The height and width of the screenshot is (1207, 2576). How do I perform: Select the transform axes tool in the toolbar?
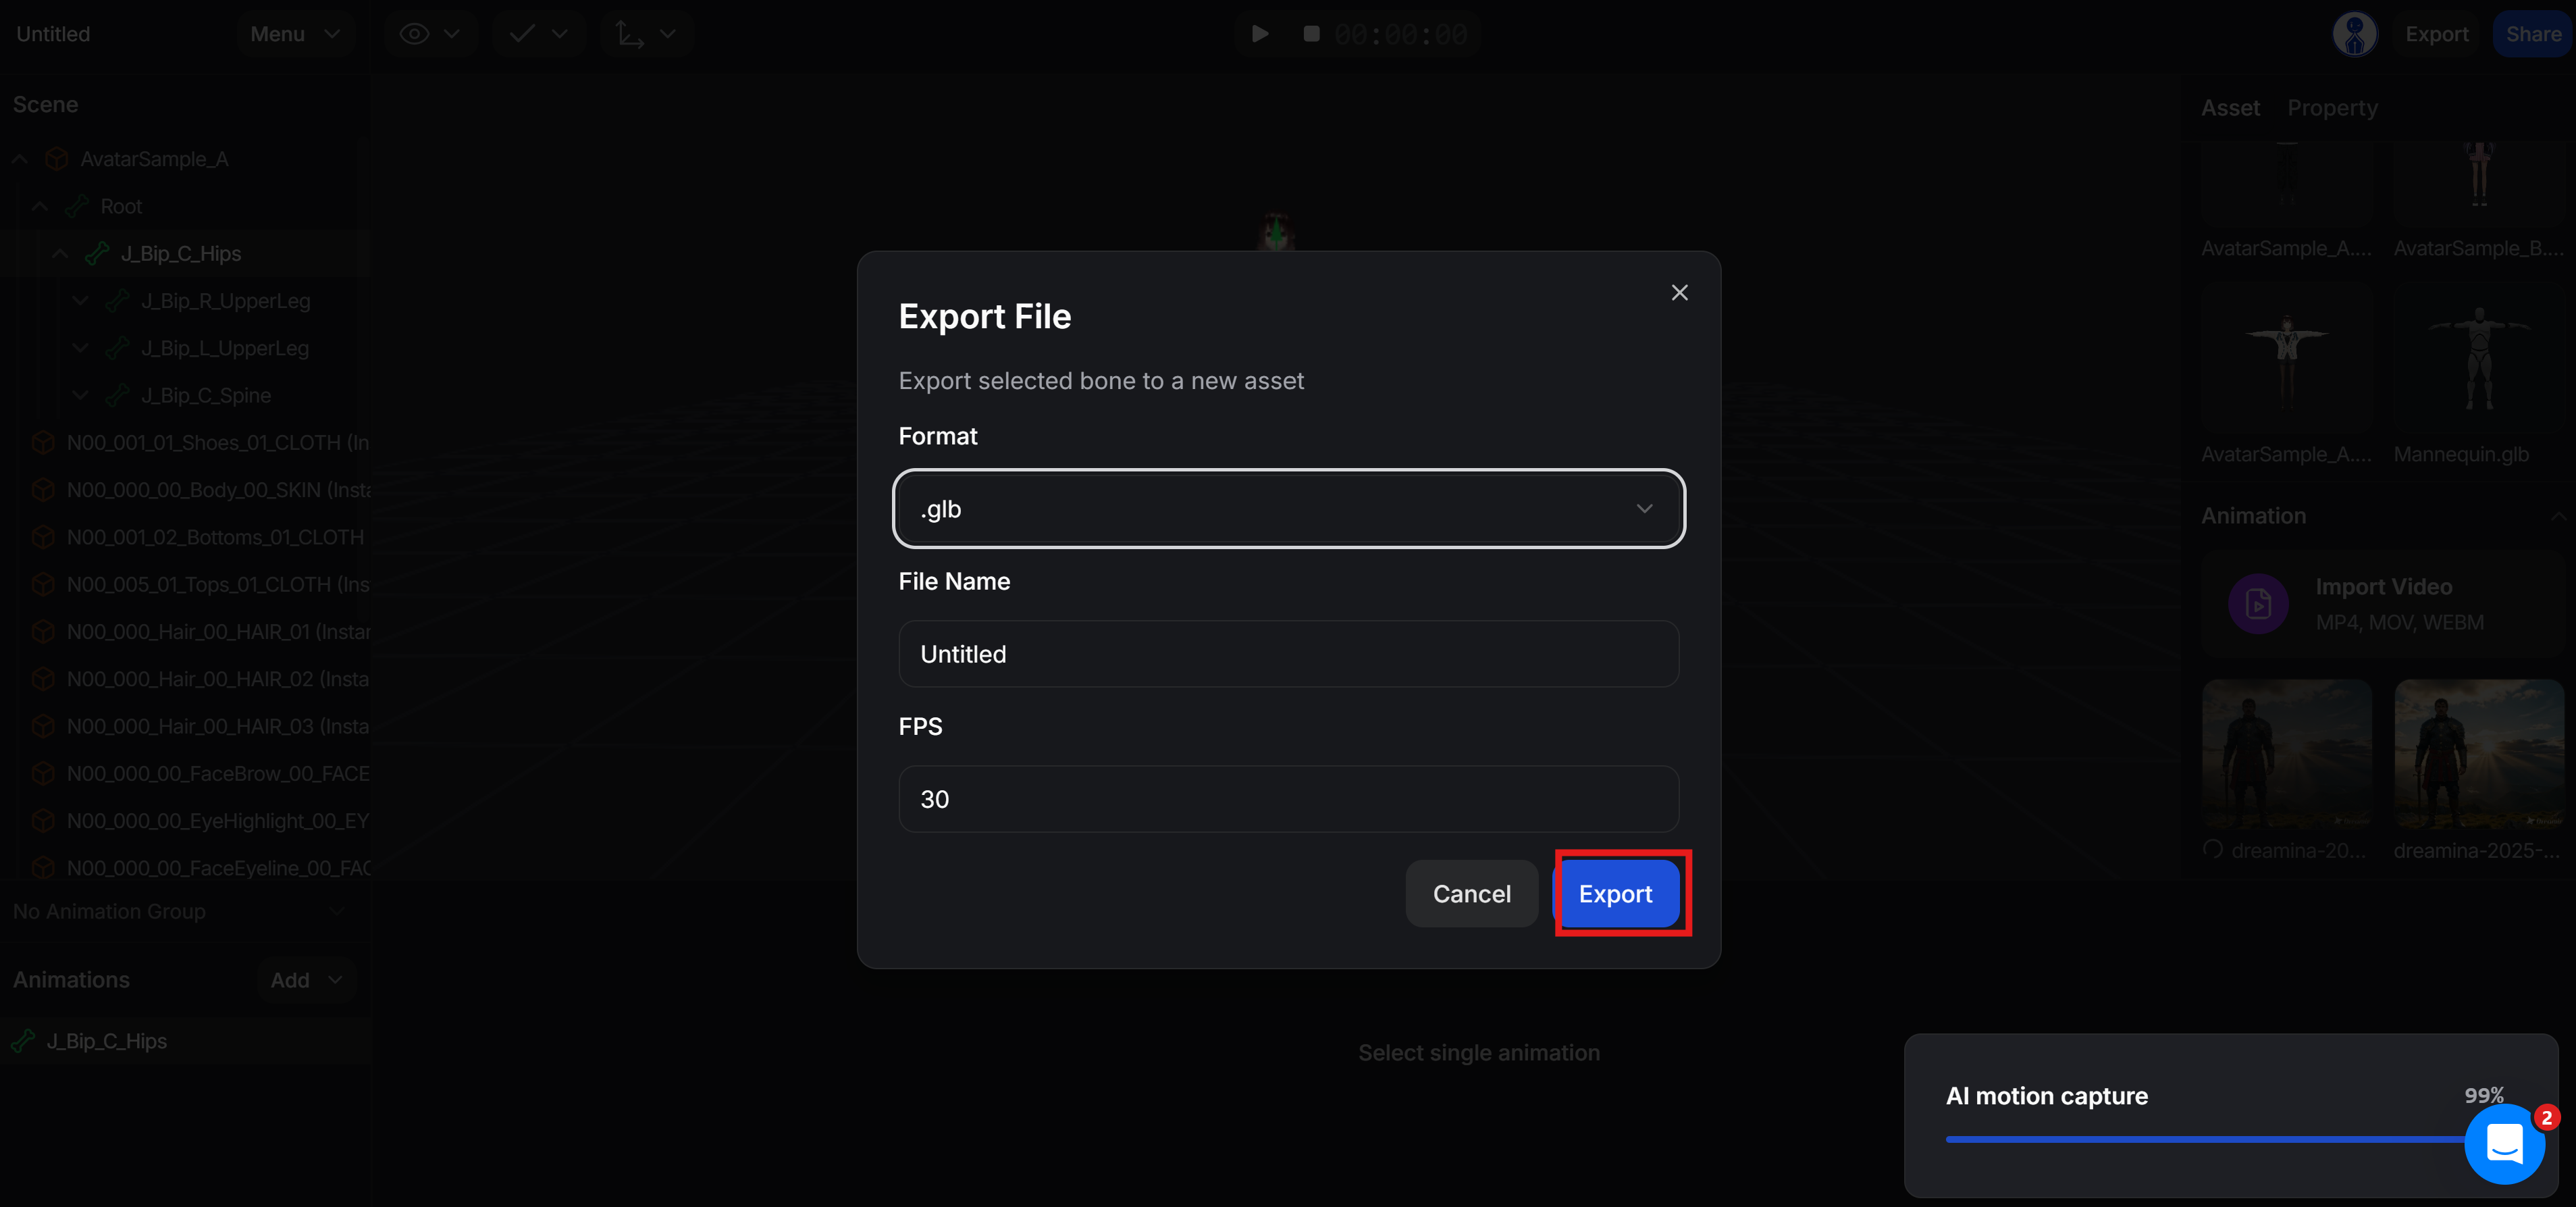pos(628,33)
